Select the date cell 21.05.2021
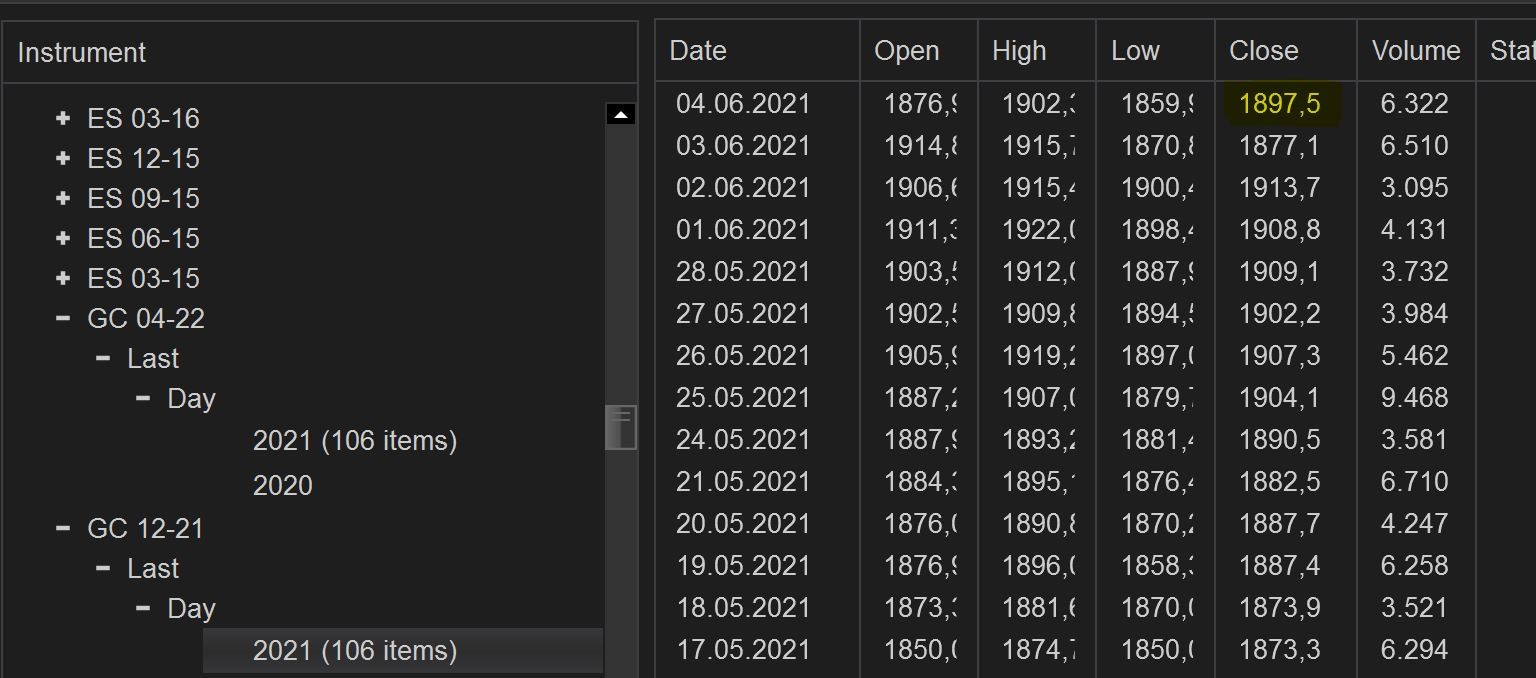Viewport: 1536px width, 678px height. point(743,482)
